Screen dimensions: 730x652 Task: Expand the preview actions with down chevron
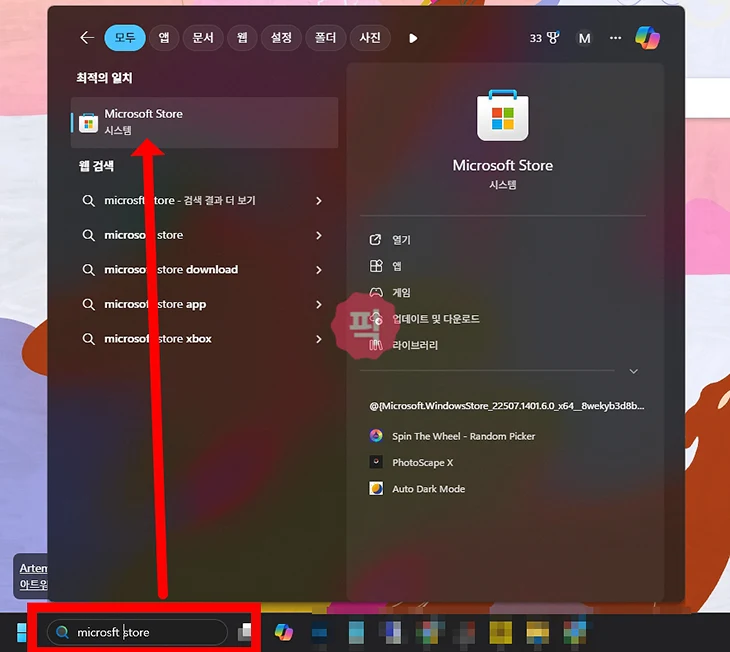click(634, 371)
